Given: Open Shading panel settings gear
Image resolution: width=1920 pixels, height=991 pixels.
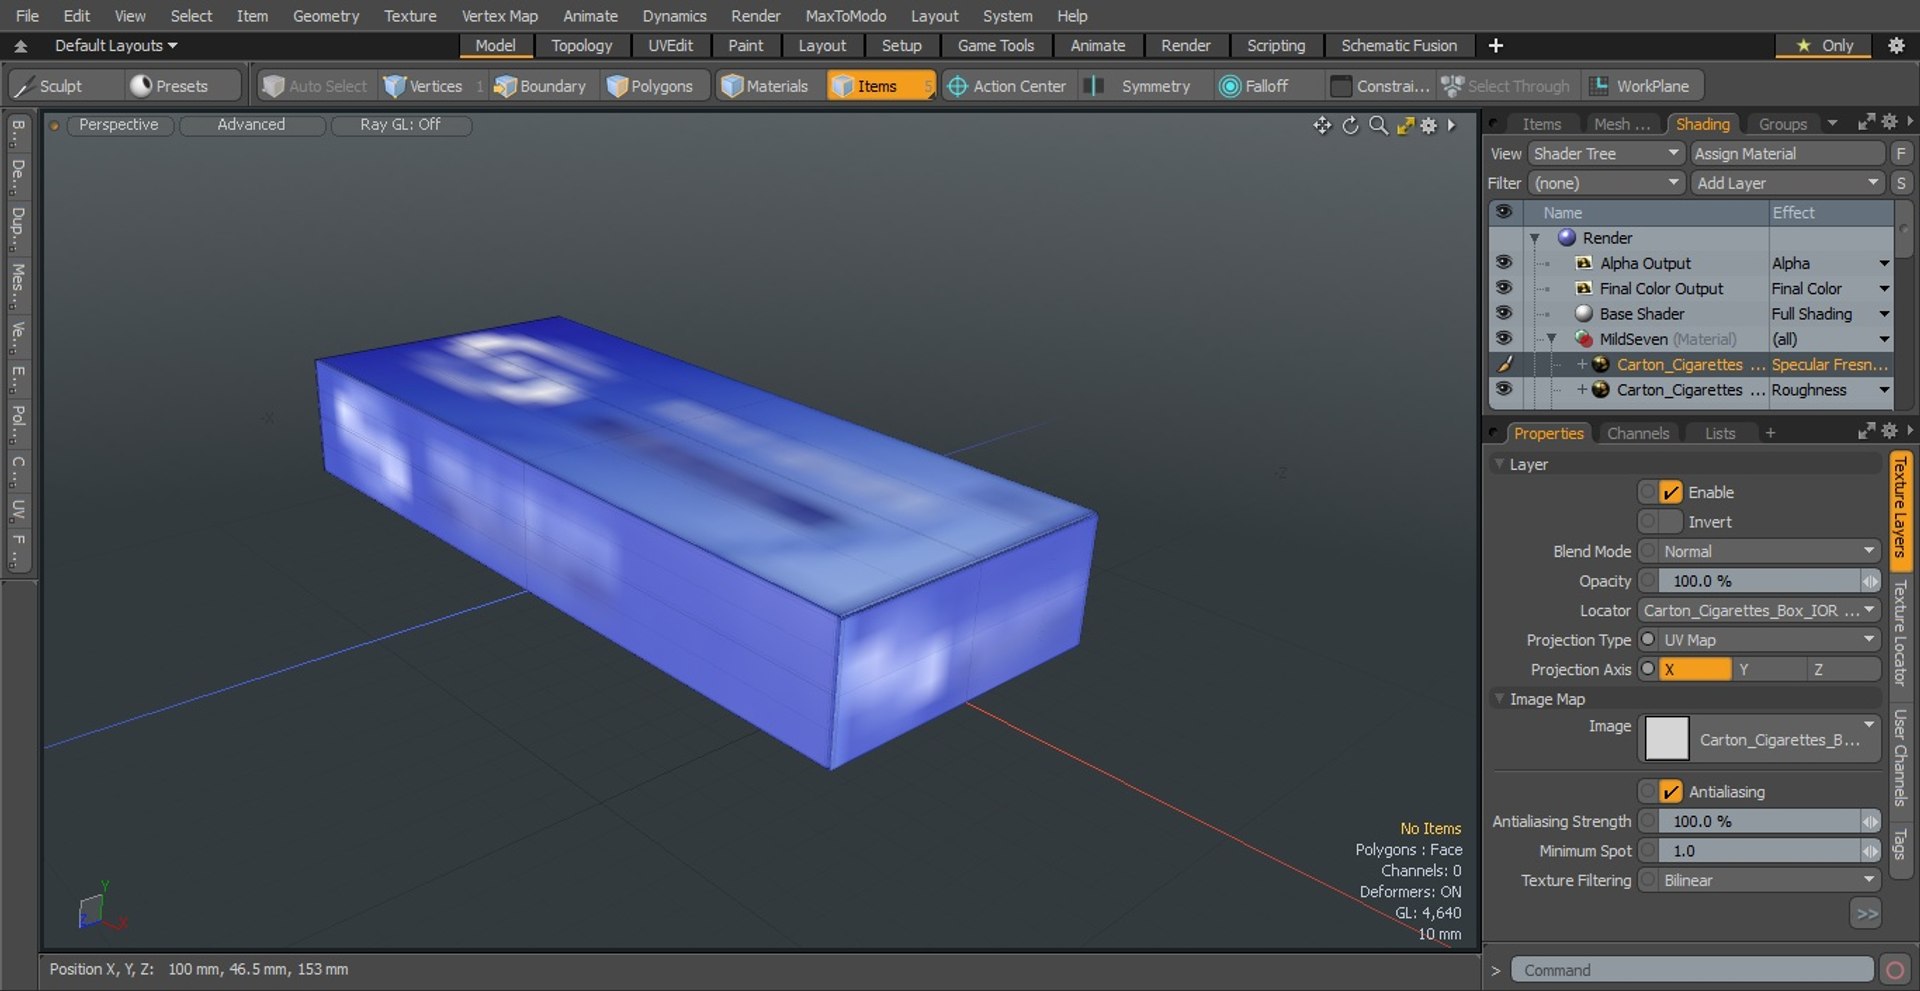Looking at the screenshot, I should 1889,121.
